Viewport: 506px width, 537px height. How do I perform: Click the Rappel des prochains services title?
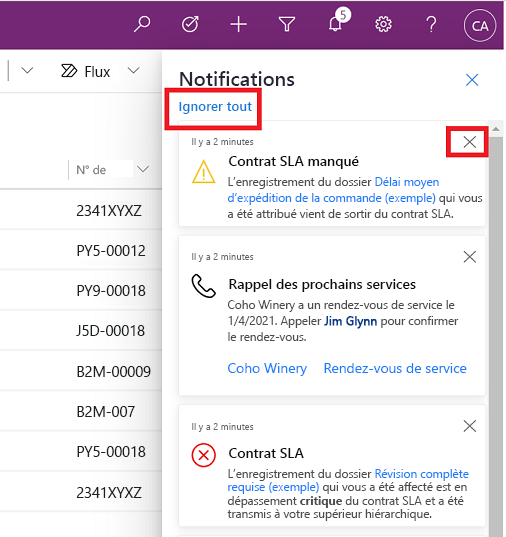pyautogui.click(x=322, y=284)
